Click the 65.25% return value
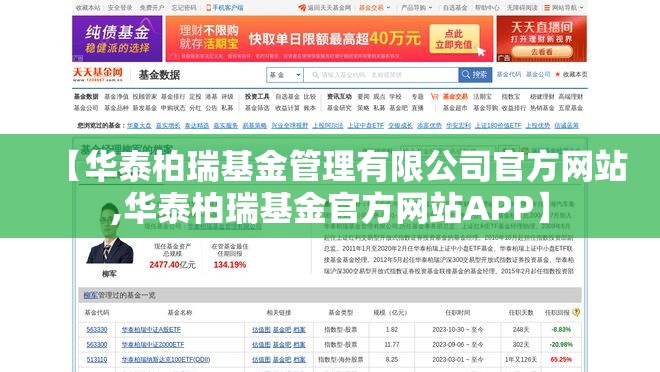Viewport: 660px width, 372px height. click(561, 360)
